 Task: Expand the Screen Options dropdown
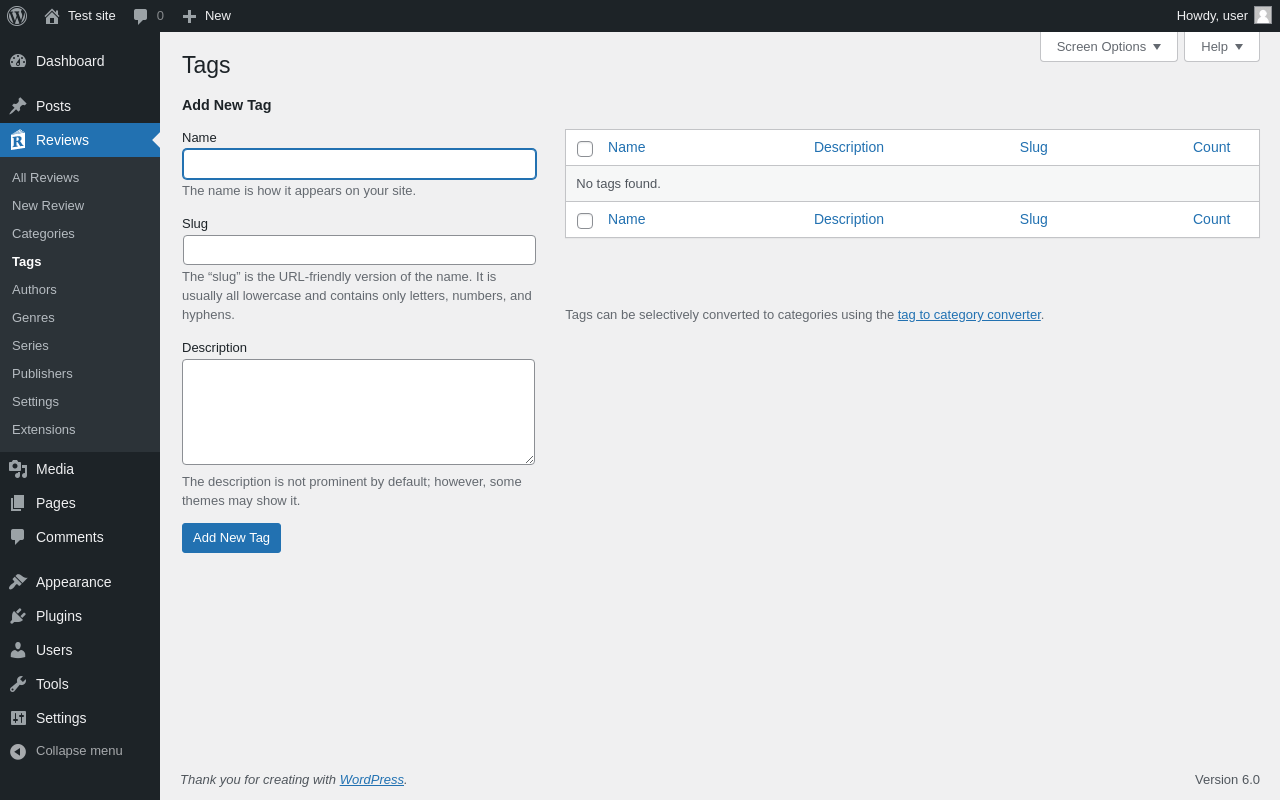pyautogui.click(x=1108, y=46)
